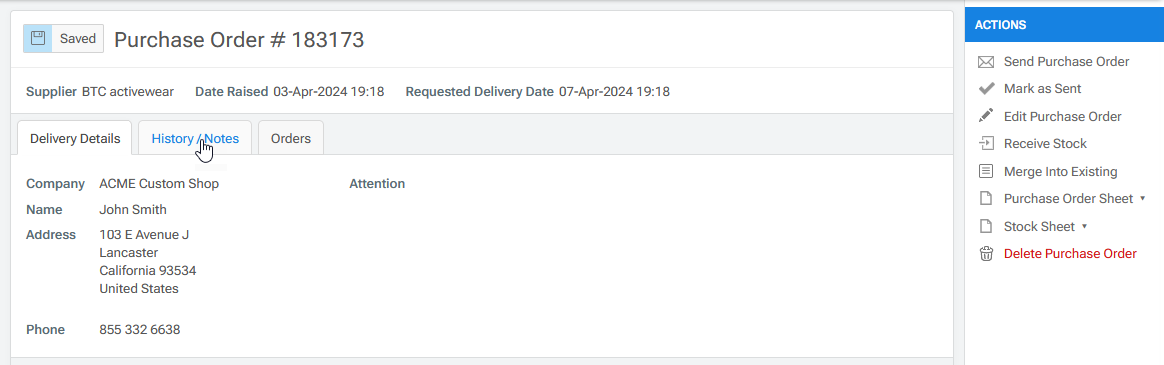Click the document icon beside Purchase Order Sheet
Viewport: 1164px width, 365px height.
pos(986,199)
